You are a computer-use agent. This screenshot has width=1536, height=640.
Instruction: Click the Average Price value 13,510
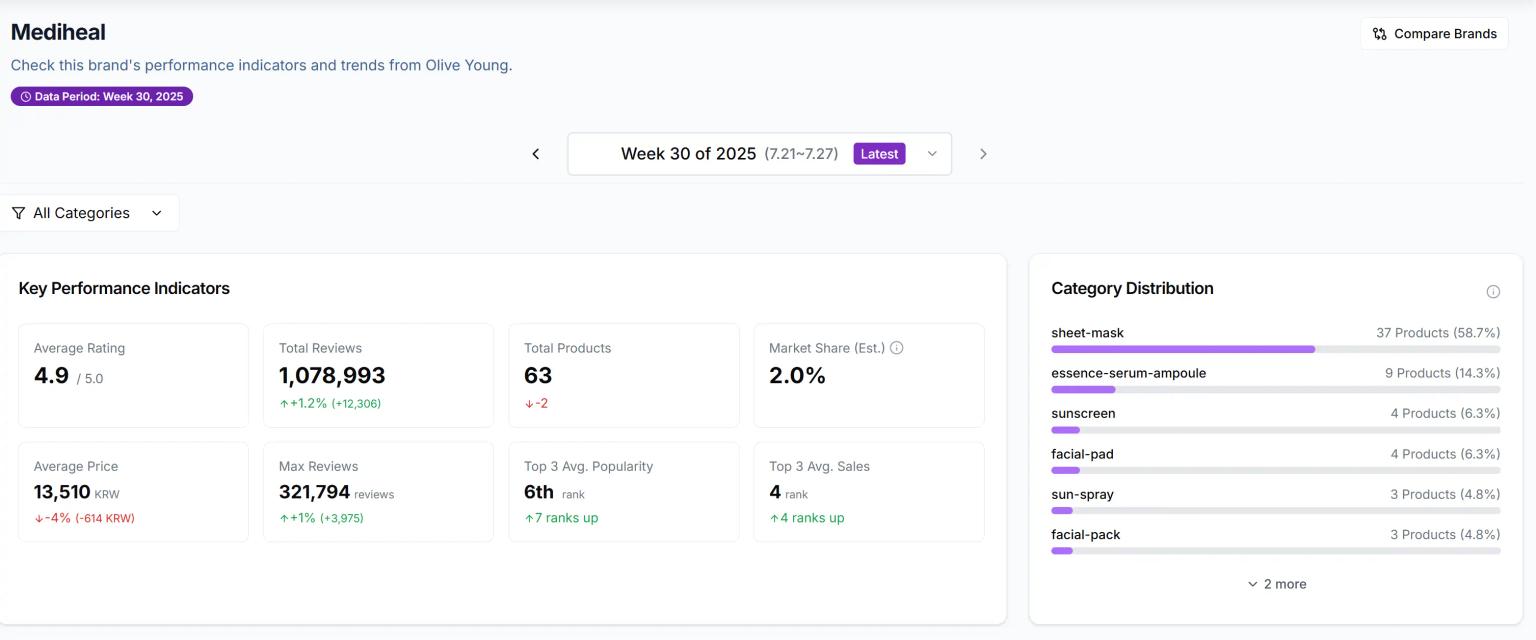(x=62, y=492)
